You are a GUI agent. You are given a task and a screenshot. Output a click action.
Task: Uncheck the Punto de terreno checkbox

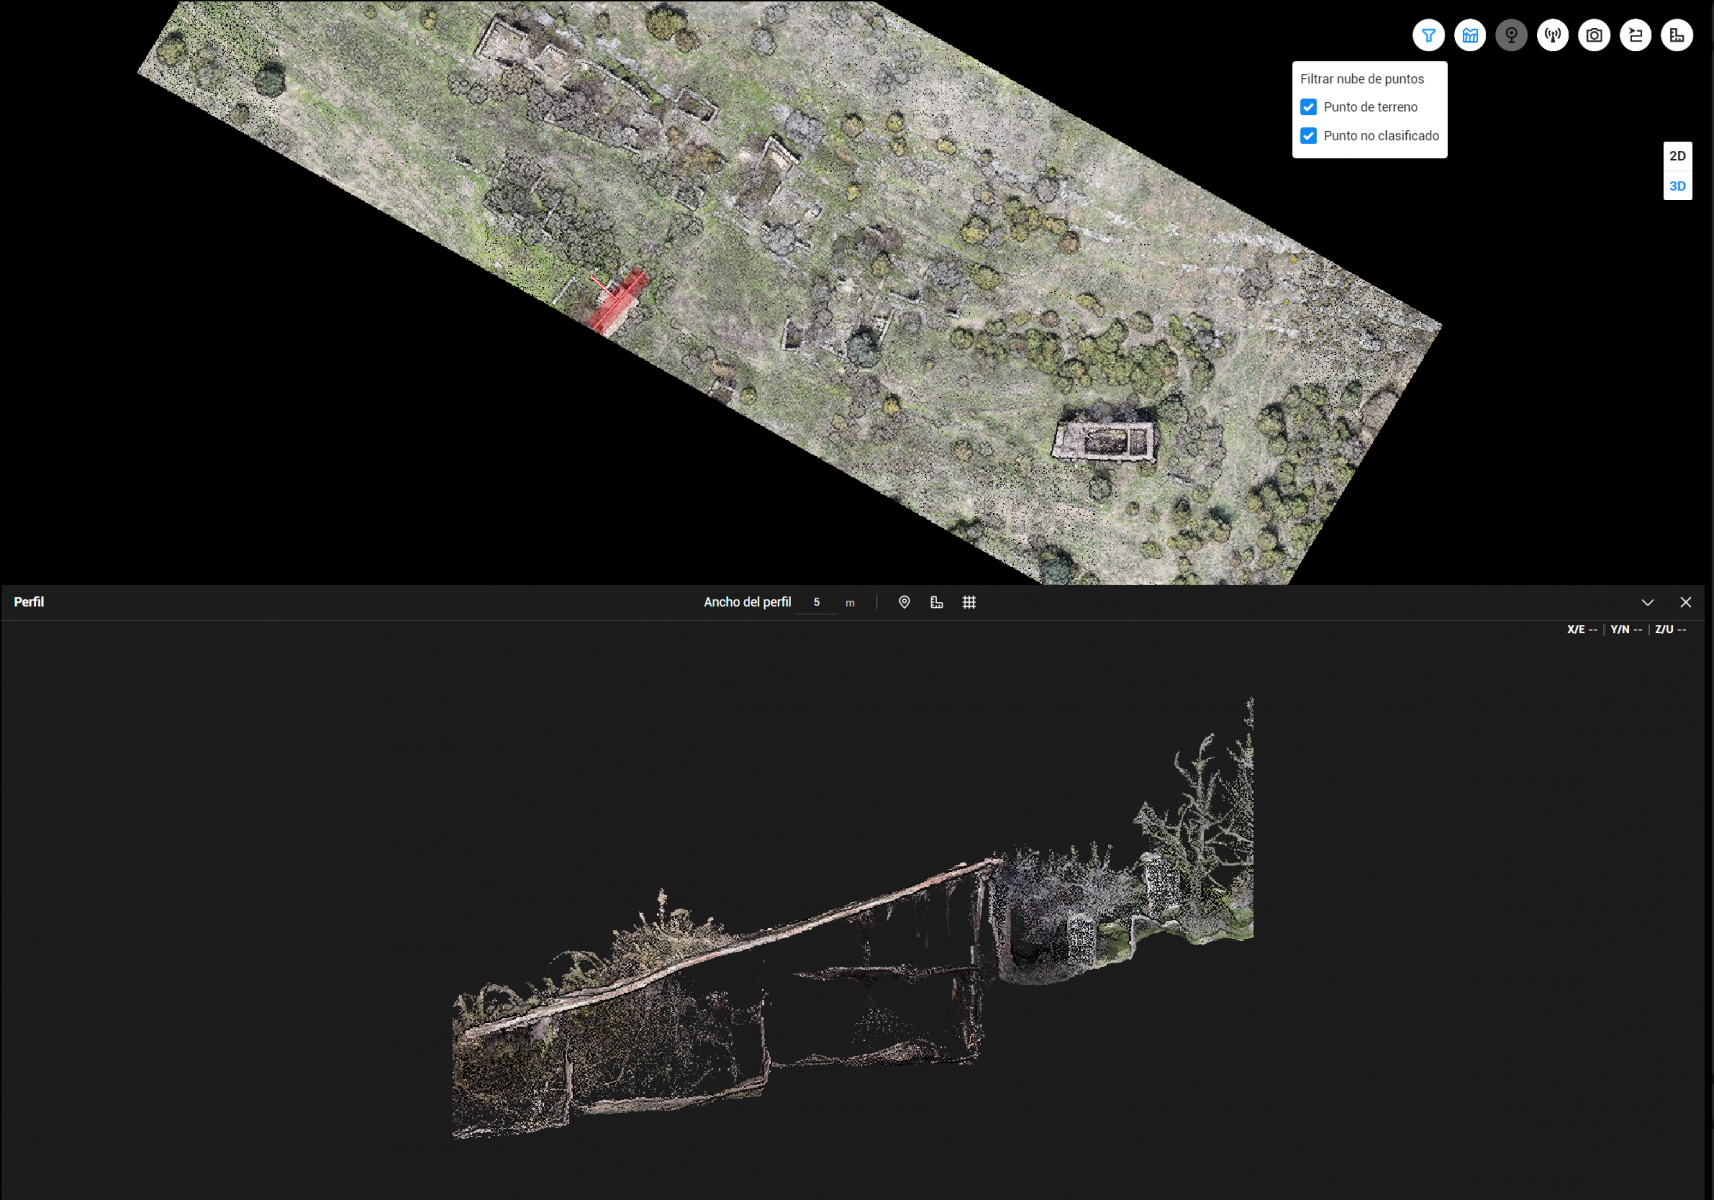click(1308, 107)
